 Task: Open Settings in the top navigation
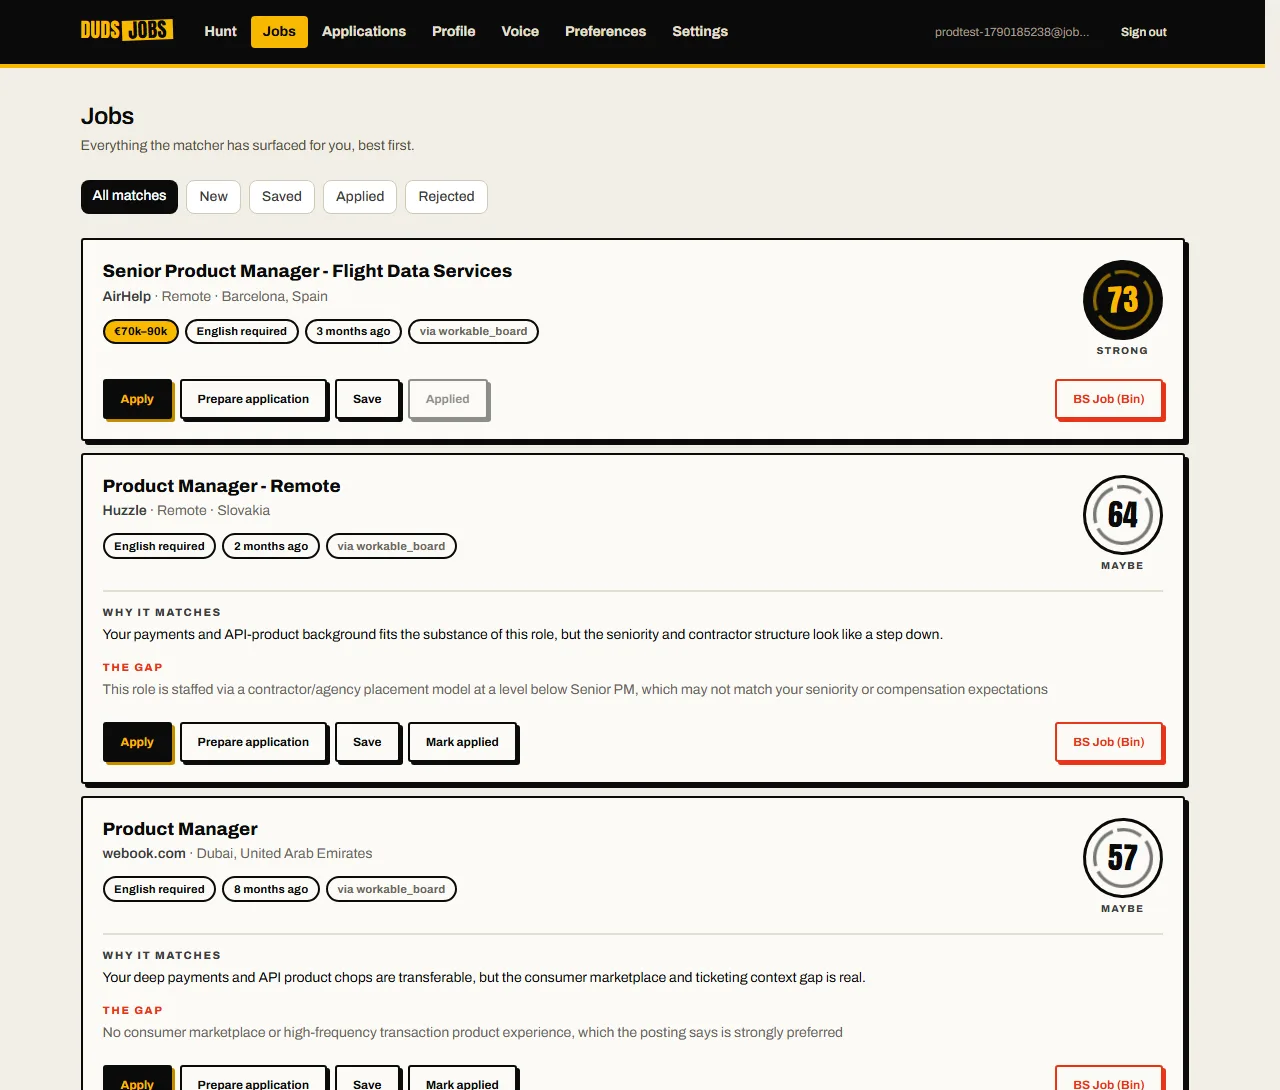coord(700,32)
